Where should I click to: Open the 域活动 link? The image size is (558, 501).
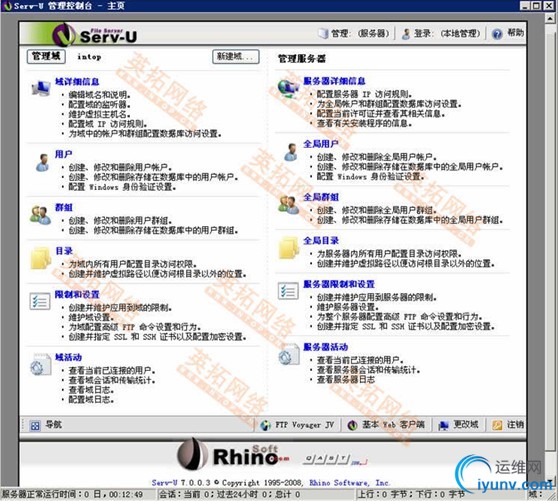point(69,357)
